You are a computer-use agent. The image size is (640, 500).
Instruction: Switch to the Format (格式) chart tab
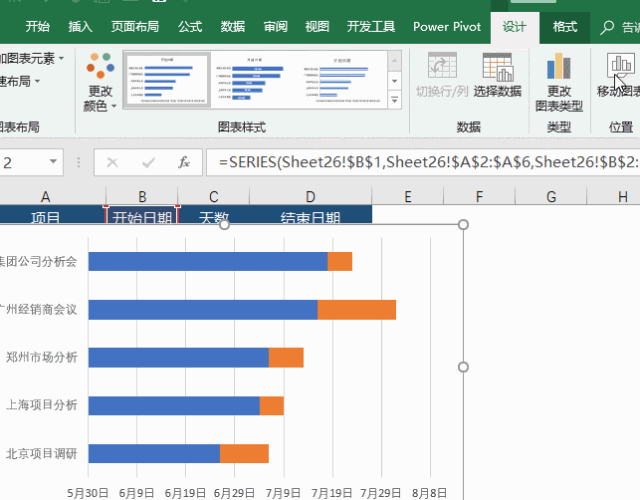click(565, 27)
